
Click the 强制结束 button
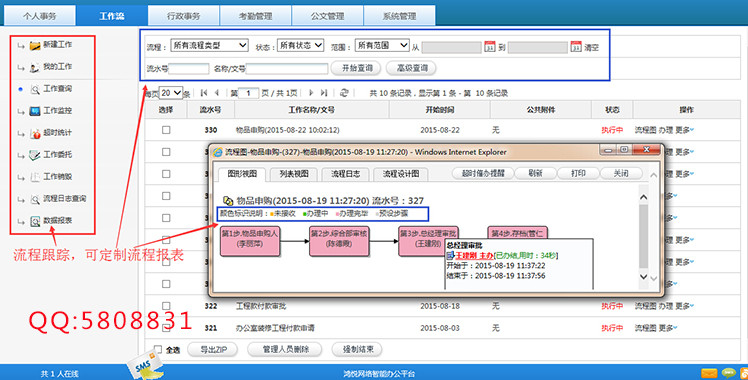(x=358, y=349)
